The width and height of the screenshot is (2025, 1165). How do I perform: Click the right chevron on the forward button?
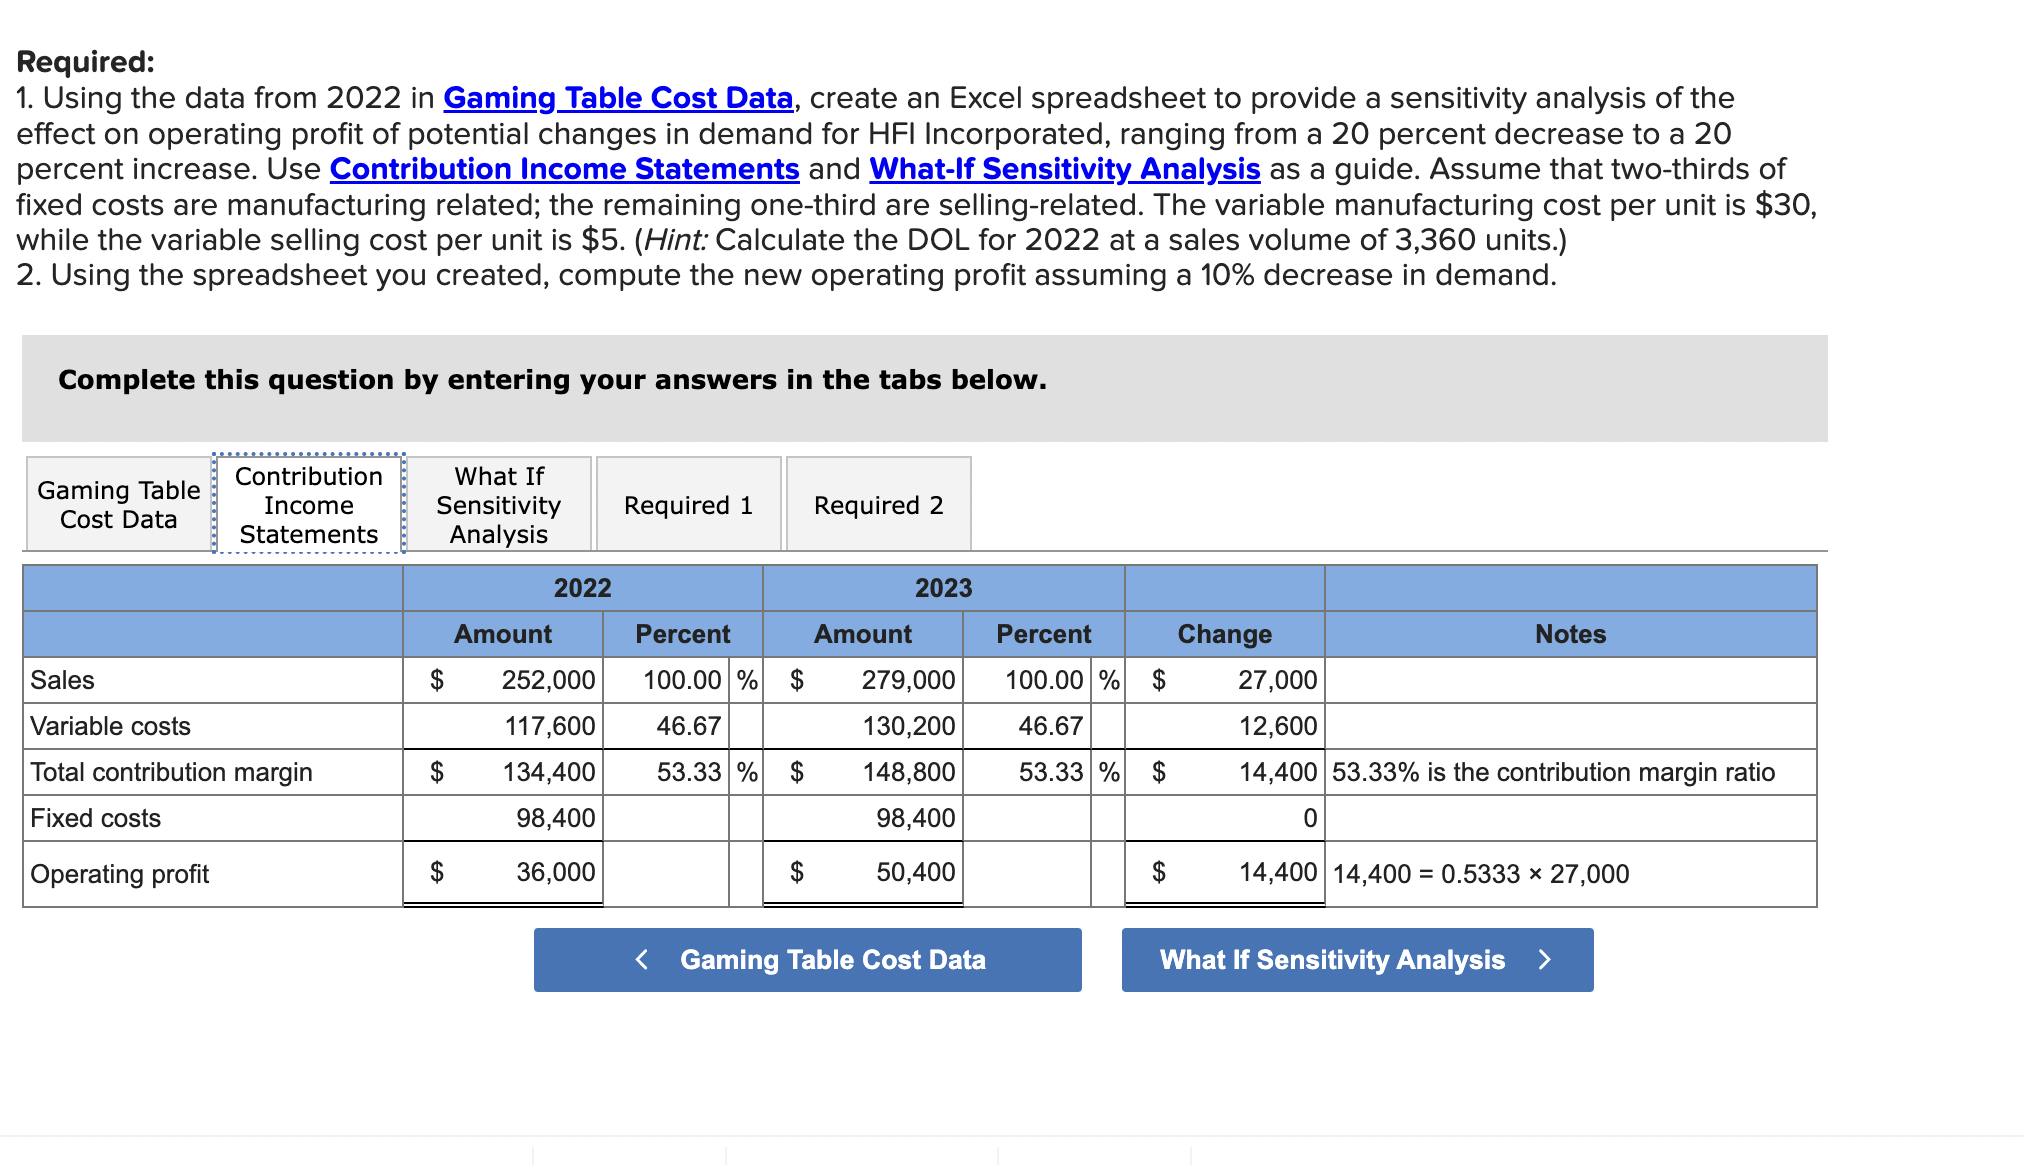pos(1544,960)
